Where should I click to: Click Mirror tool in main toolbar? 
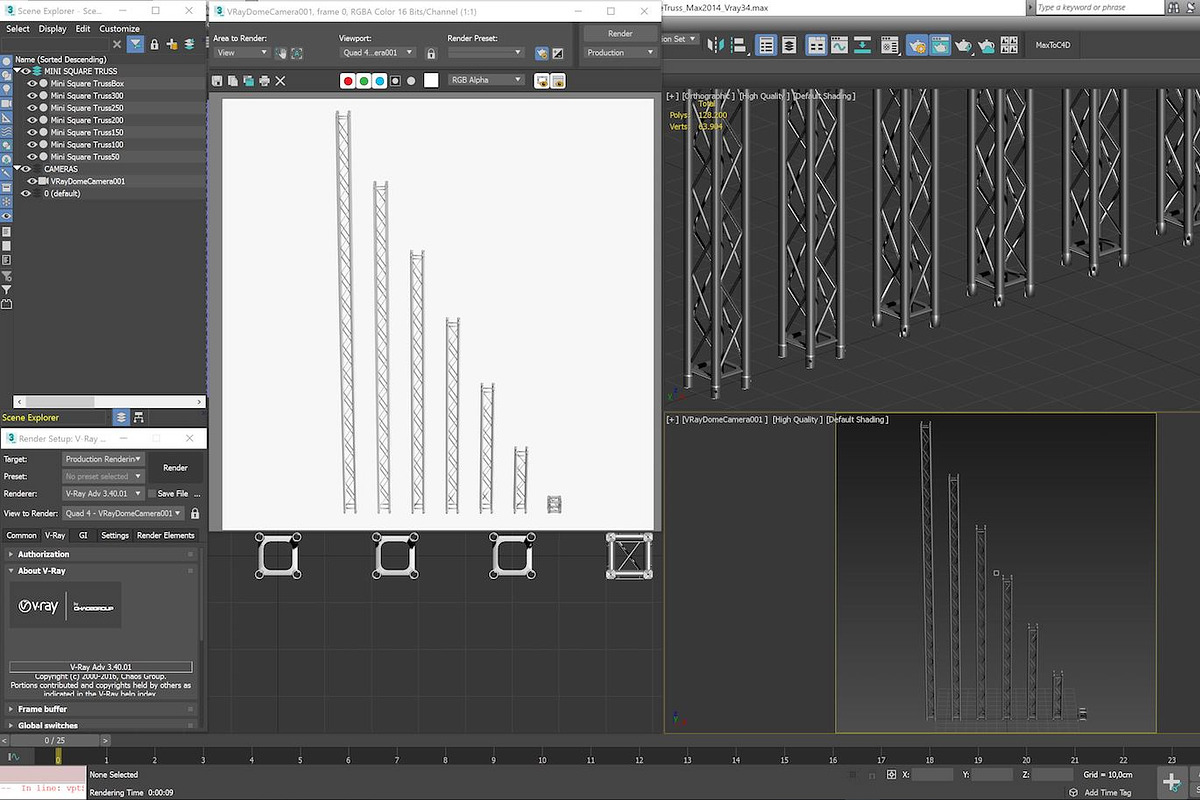(x=716, y=45)
